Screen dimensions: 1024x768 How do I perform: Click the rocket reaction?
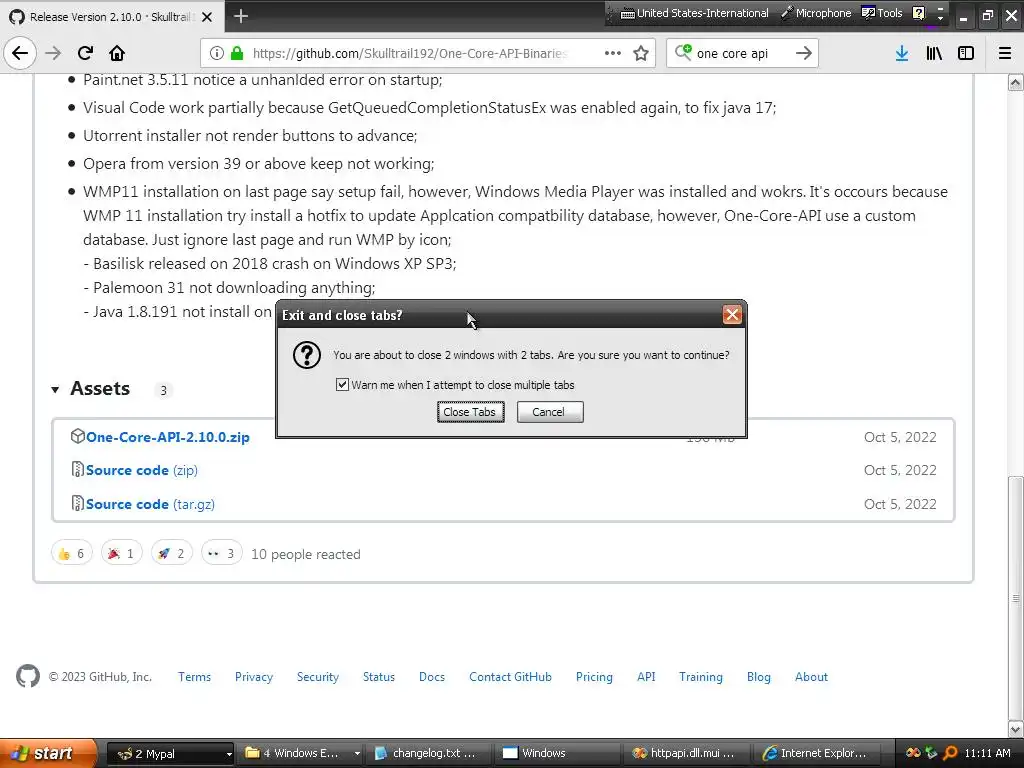(172, 554)
